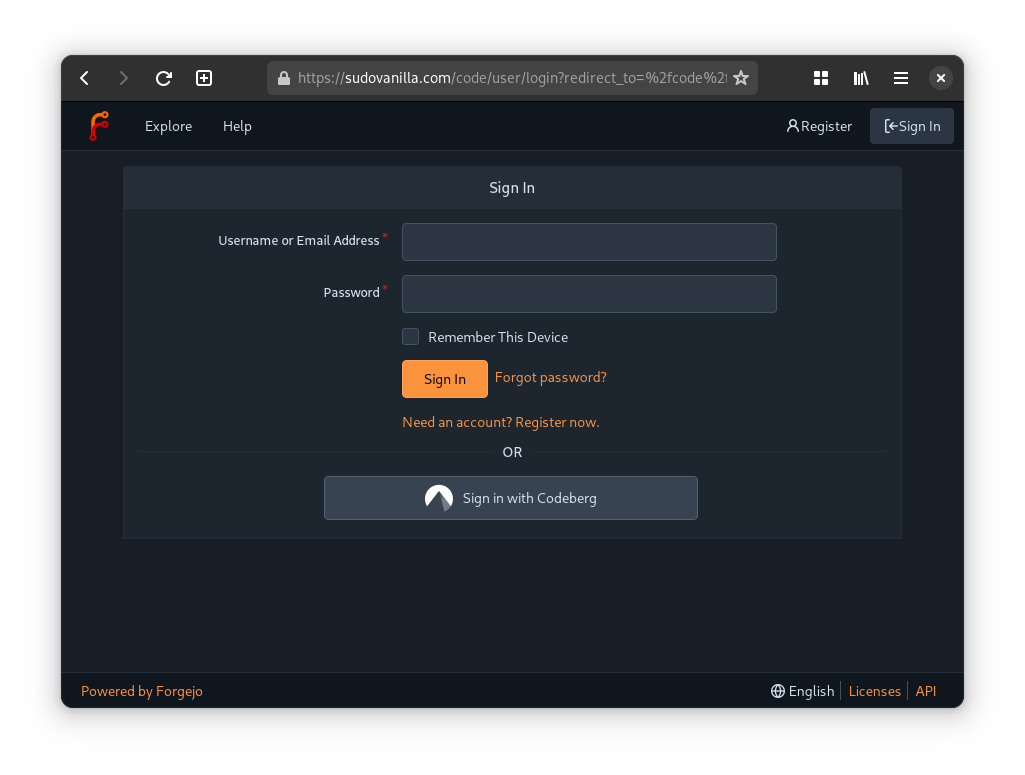Click the Forgejo logo icon
Screen dimensions: 1025x775
pos(98,126)
